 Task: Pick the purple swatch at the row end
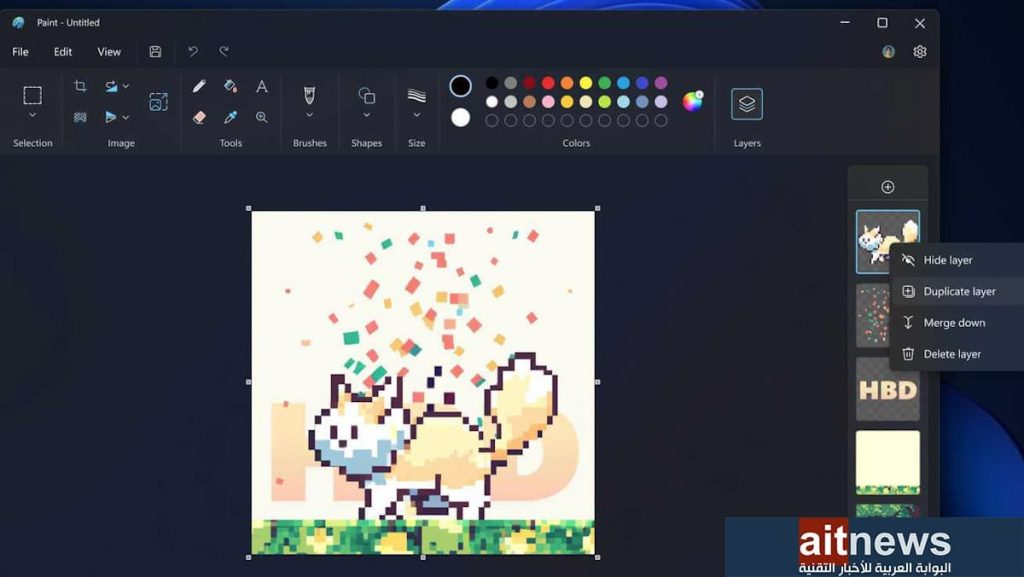pos(661,83)
